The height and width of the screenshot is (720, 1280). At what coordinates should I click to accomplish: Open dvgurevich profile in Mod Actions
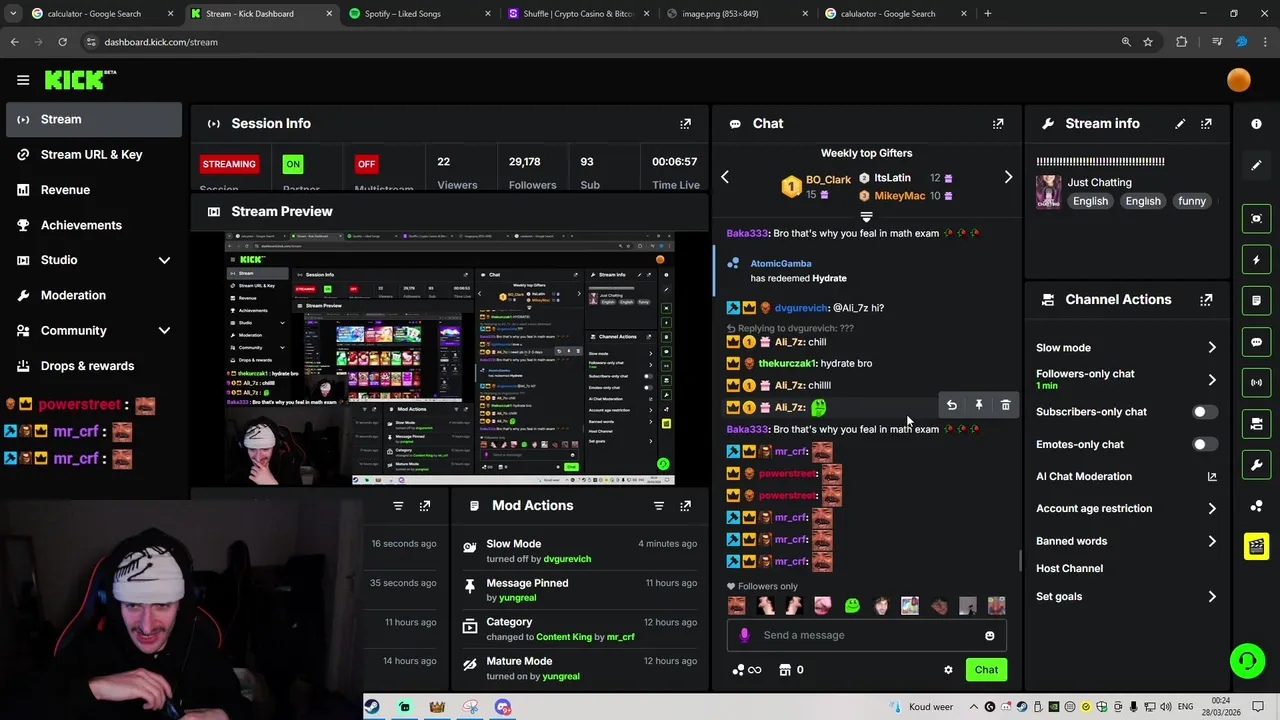(567, 559)
